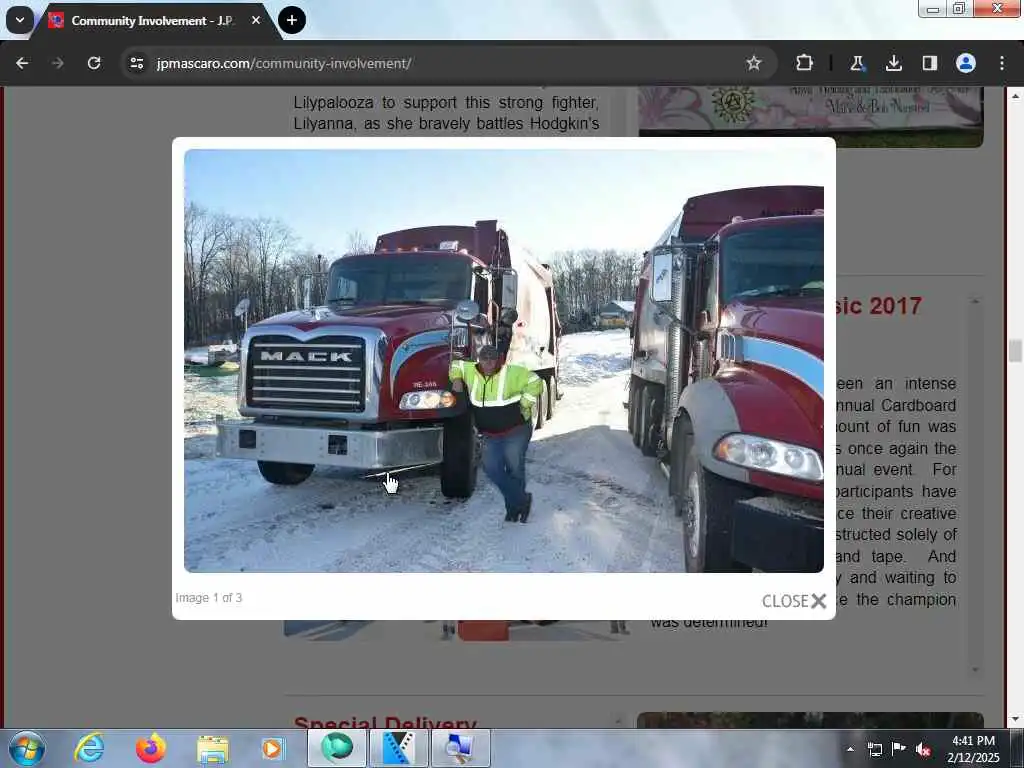Open Windows Media Player taskbar icon

coord(272,748)
